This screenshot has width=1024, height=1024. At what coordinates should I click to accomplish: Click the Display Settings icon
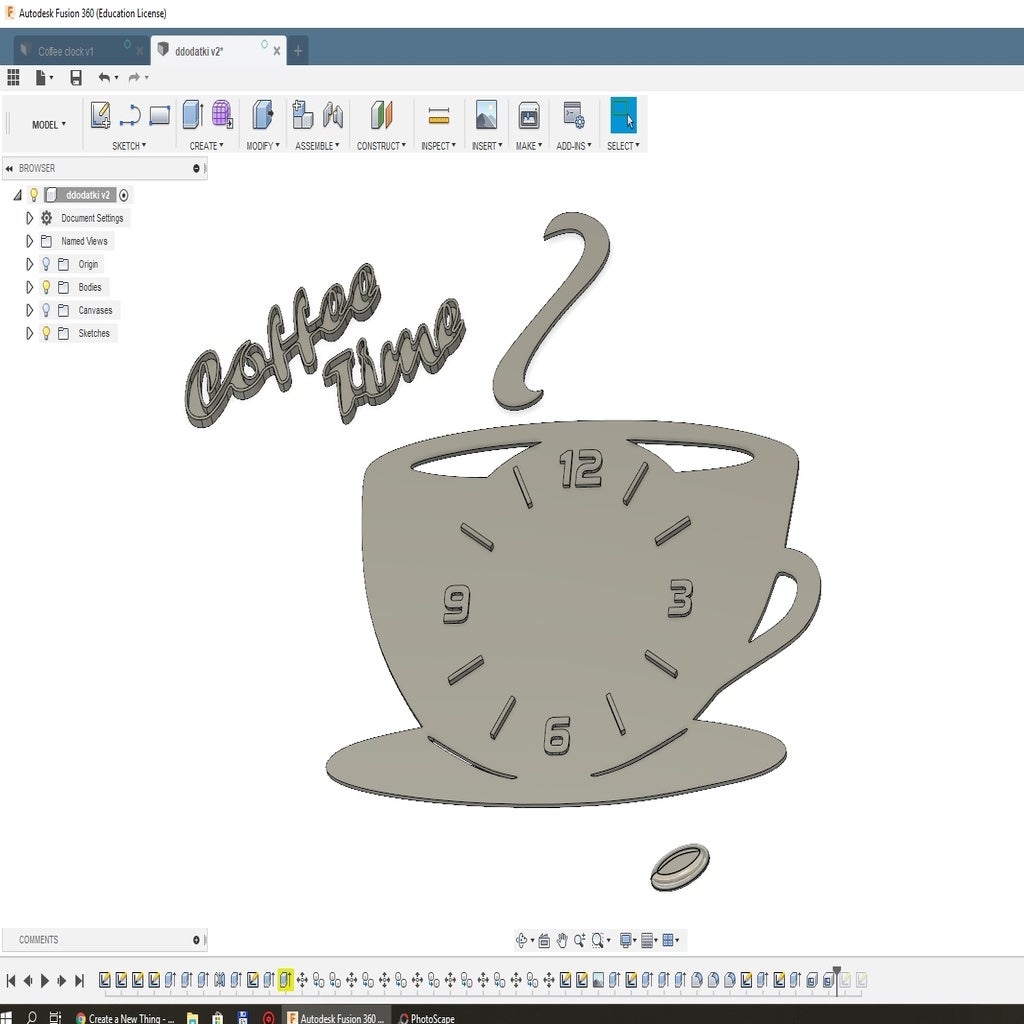pos(626,940)
